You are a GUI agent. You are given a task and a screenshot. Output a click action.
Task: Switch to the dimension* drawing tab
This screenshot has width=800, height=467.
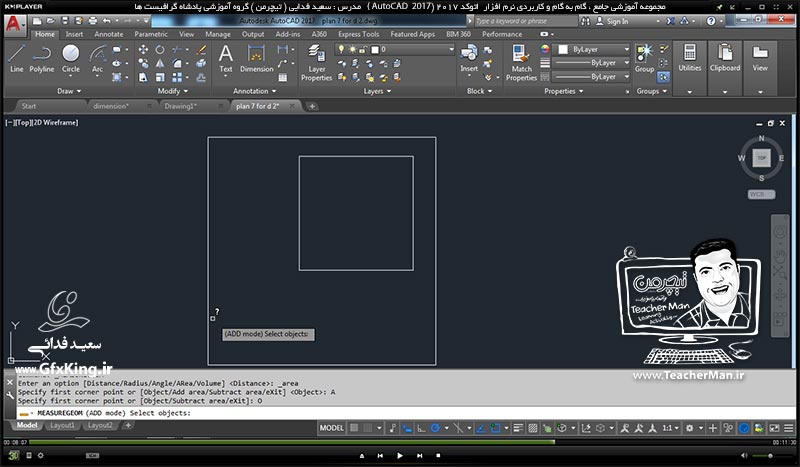[111, 106]
